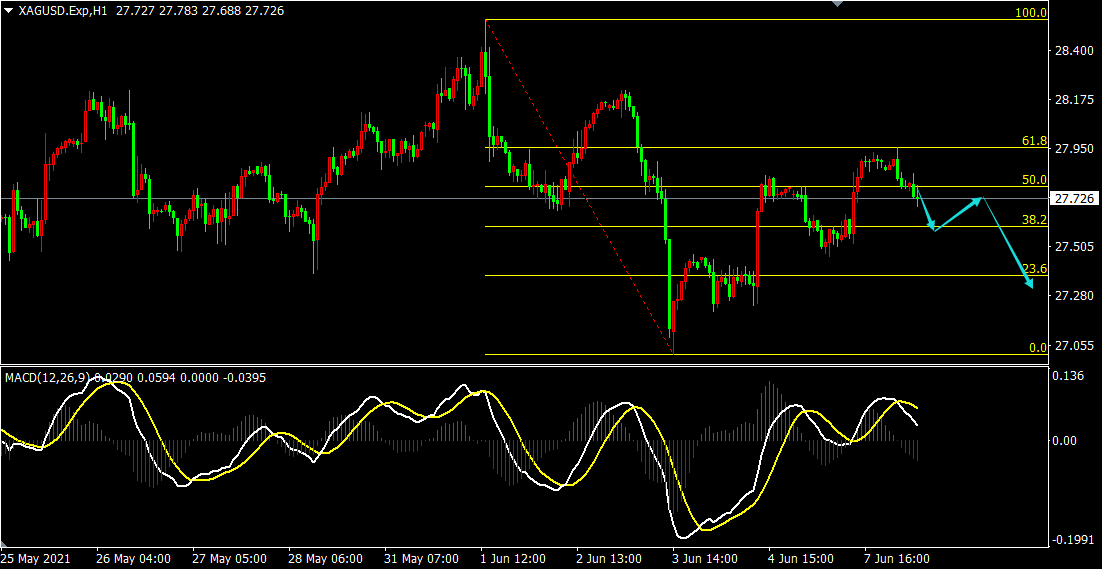Select the cyan arrow tip near the 50.0 level
The image size is (1102, 569).
click(x=981, y=199)
